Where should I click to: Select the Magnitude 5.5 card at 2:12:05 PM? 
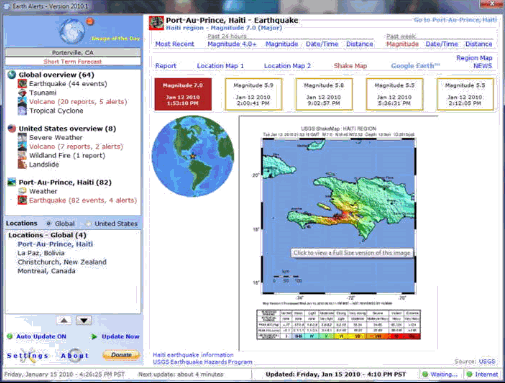(465, 94)
